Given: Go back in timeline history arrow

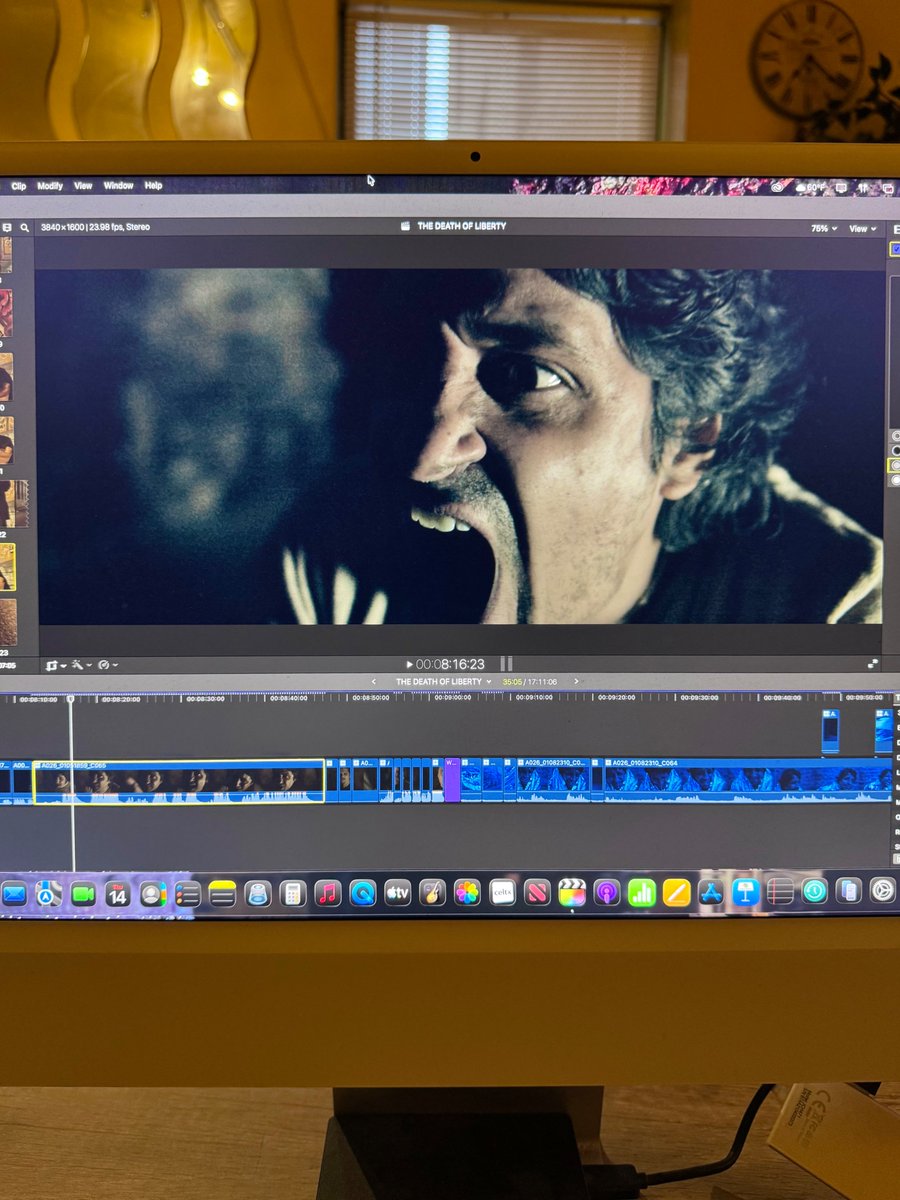Looking at the screenshot, I should pyautogui.click(x=372, y=682).
